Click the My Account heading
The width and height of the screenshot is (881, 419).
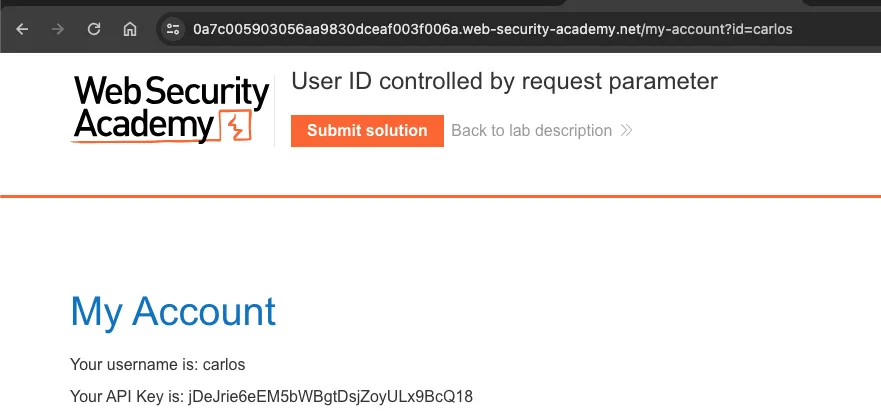(173, 312)
